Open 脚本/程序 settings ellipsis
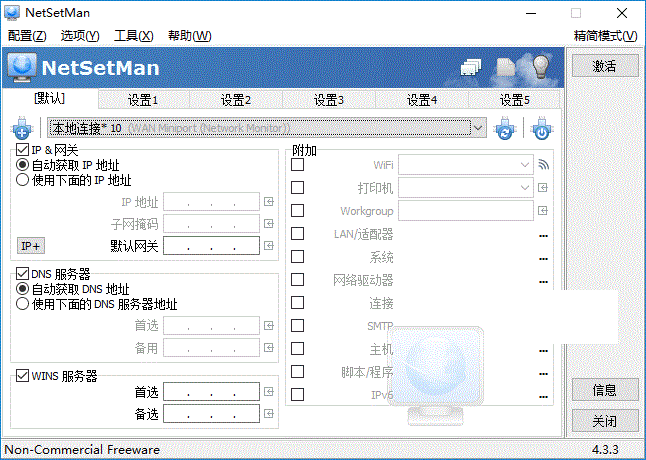 (x=543, y=374)
